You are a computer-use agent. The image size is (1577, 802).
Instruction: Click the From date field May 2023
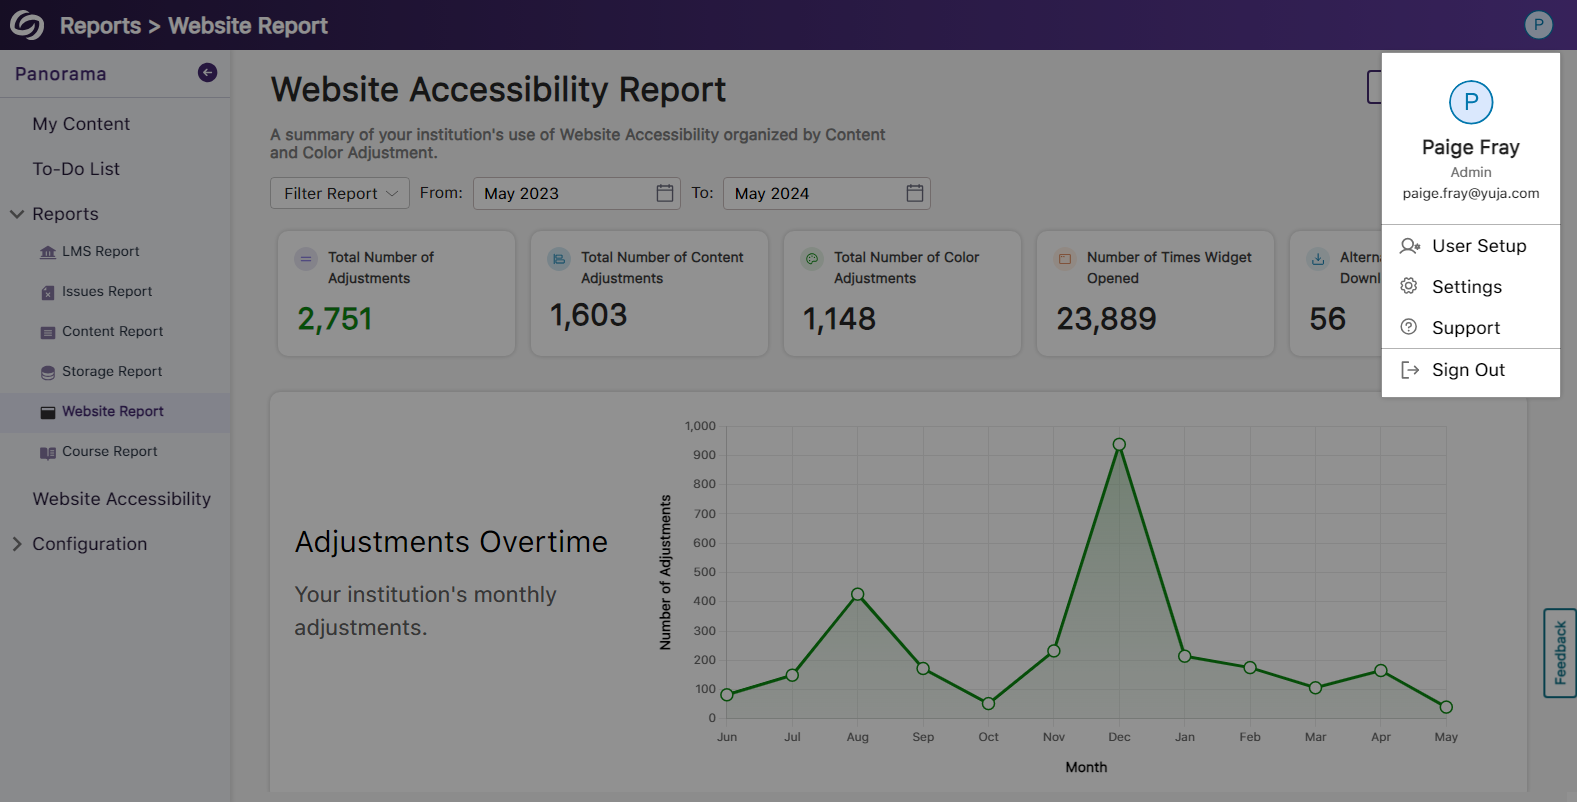pyautogui.click(x=560, y=193)
